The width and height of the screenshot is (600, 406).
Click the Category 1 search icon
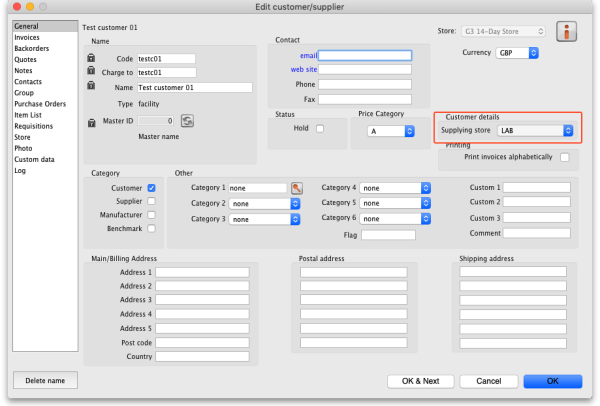tap(296, 188)
